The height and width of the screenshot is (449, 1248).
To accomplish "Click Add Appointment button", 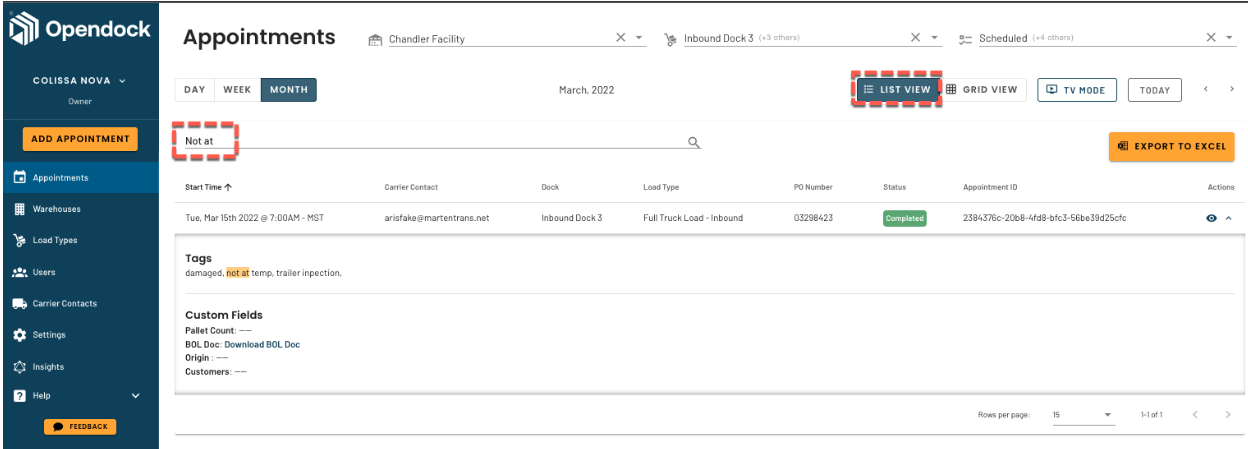I will (x=80, y=139).
